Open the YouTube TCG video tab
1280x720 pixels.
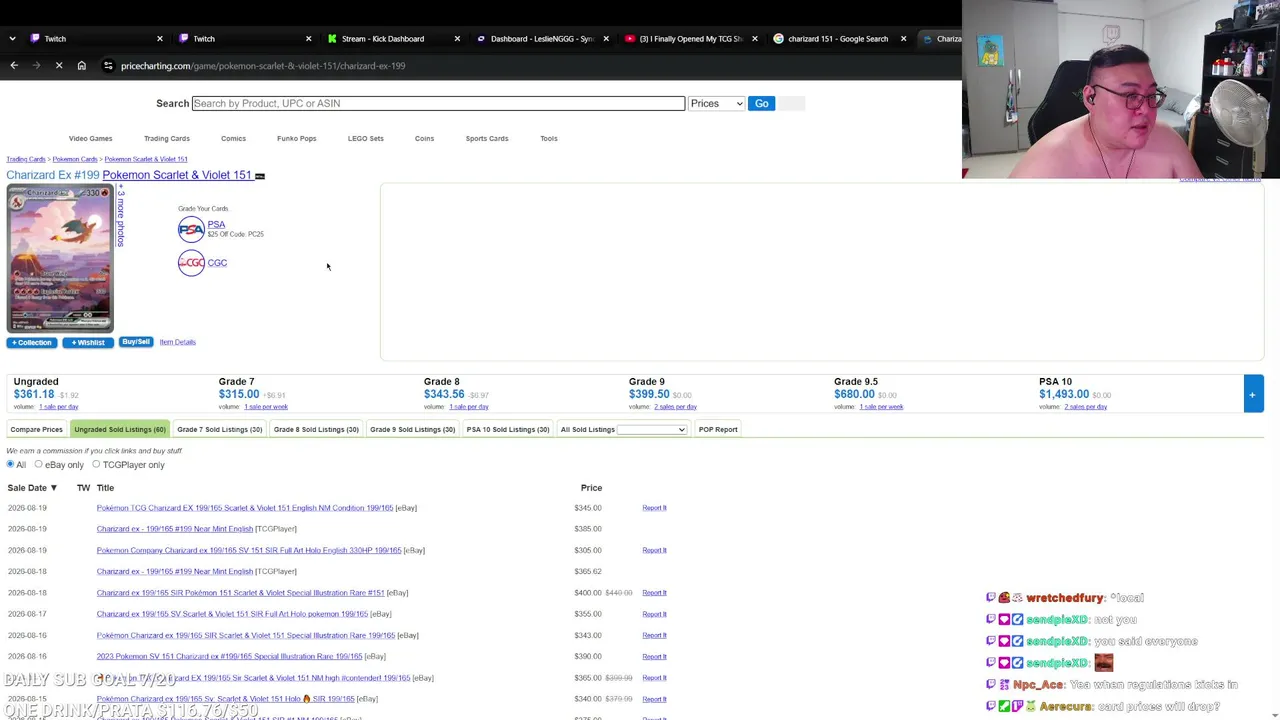pos(692,39)
